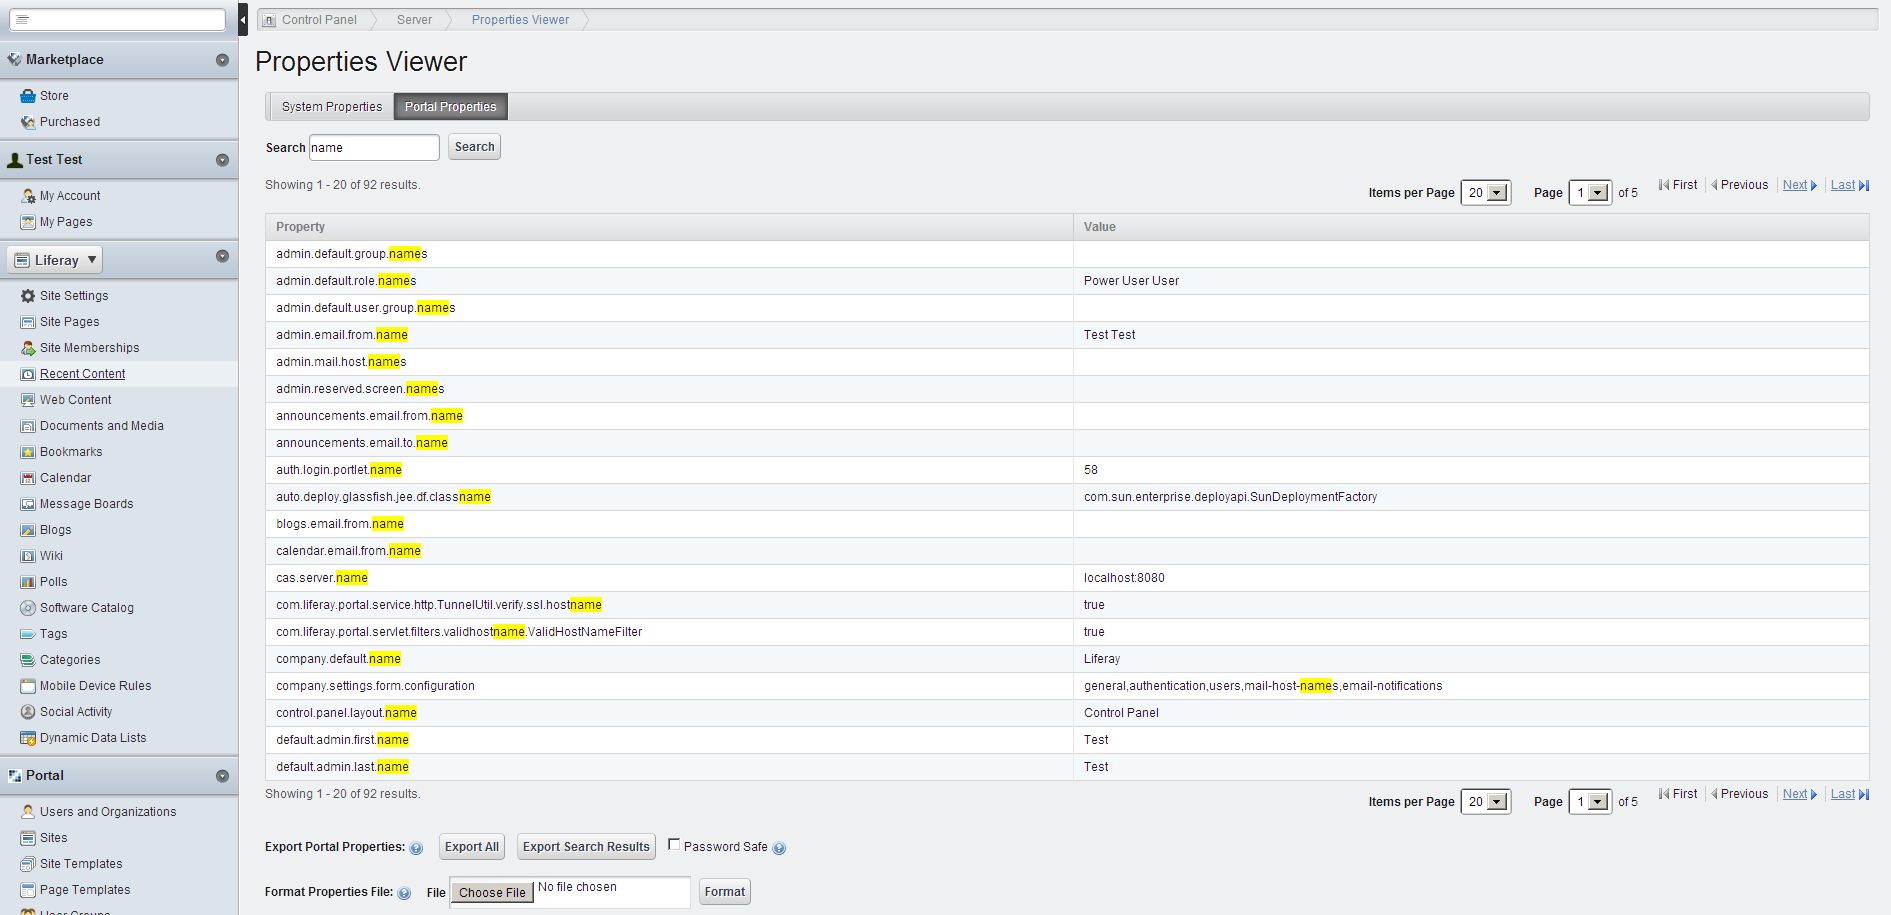Click the Tags icon
Image resolution: width=1891 pixels, height=915 pixels.
coord(28,634)
